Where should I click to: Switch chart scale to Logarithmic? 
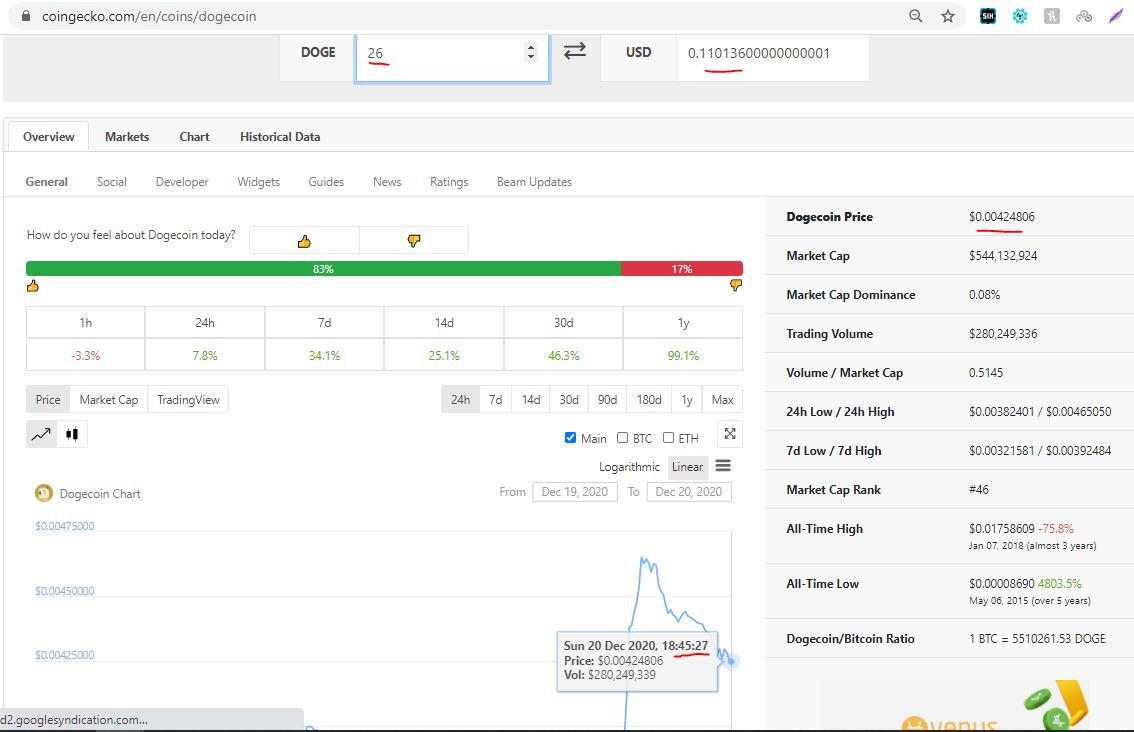pos(629,467)
